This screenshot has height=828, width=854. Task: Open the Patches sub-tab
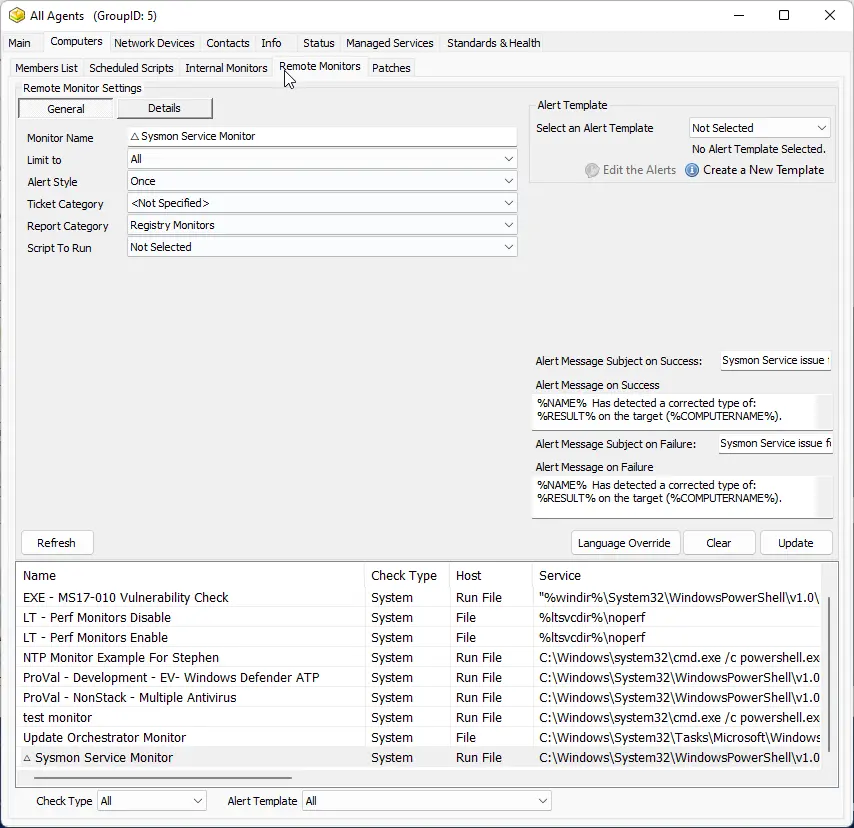(x=391, y=68)
